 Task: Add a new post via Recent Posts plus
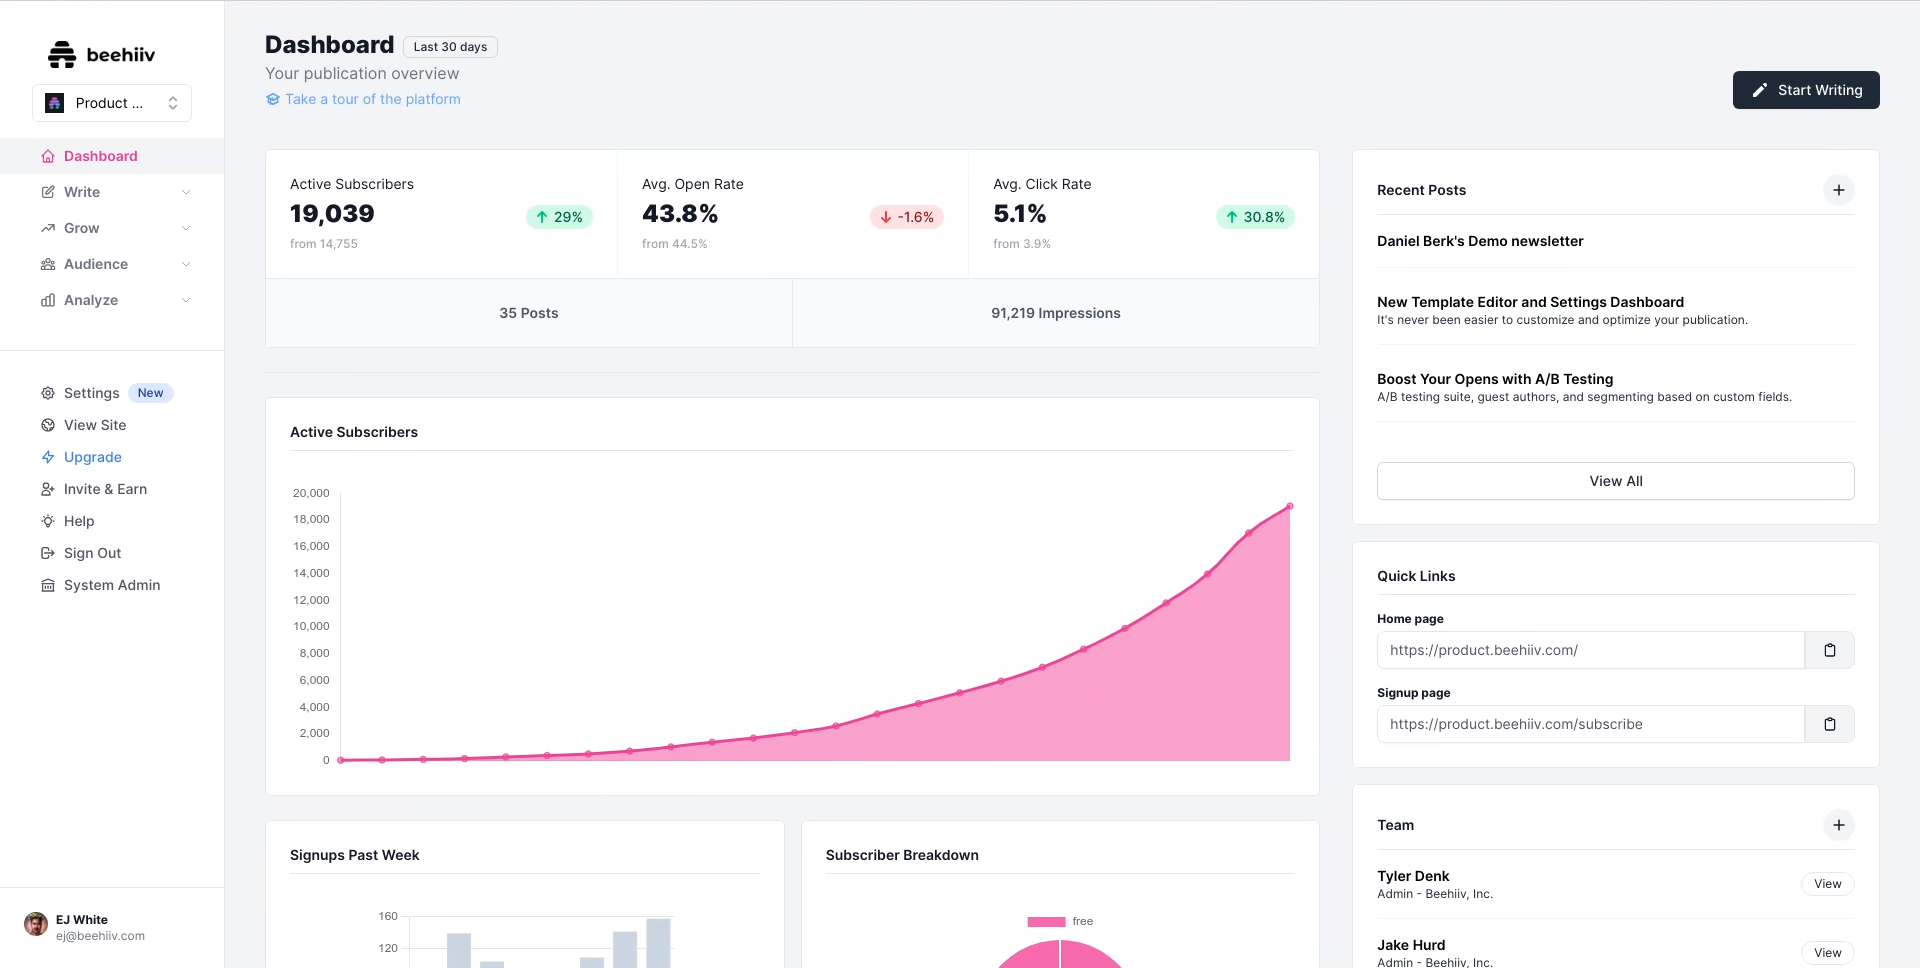pyautogui.click(x=1838, y=190)
